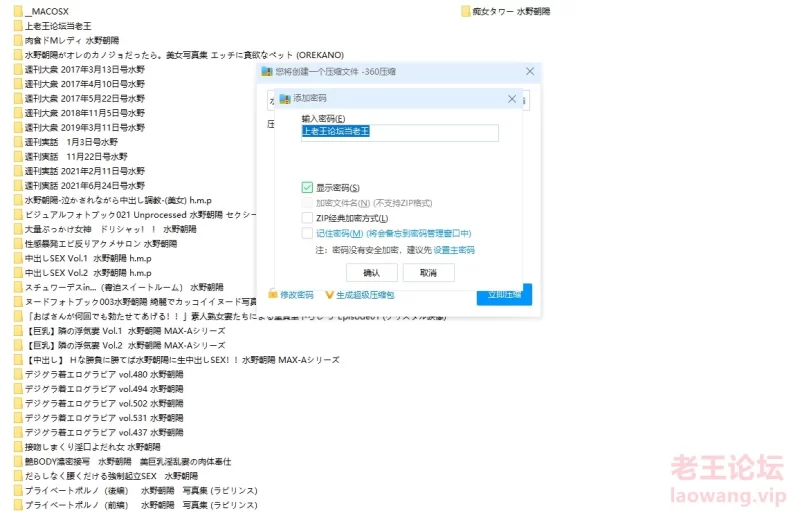The height and width of the screenshot is (513, 800).
Task: Select folder icon of the vol.494 row
Action: [x=18, y=389]
